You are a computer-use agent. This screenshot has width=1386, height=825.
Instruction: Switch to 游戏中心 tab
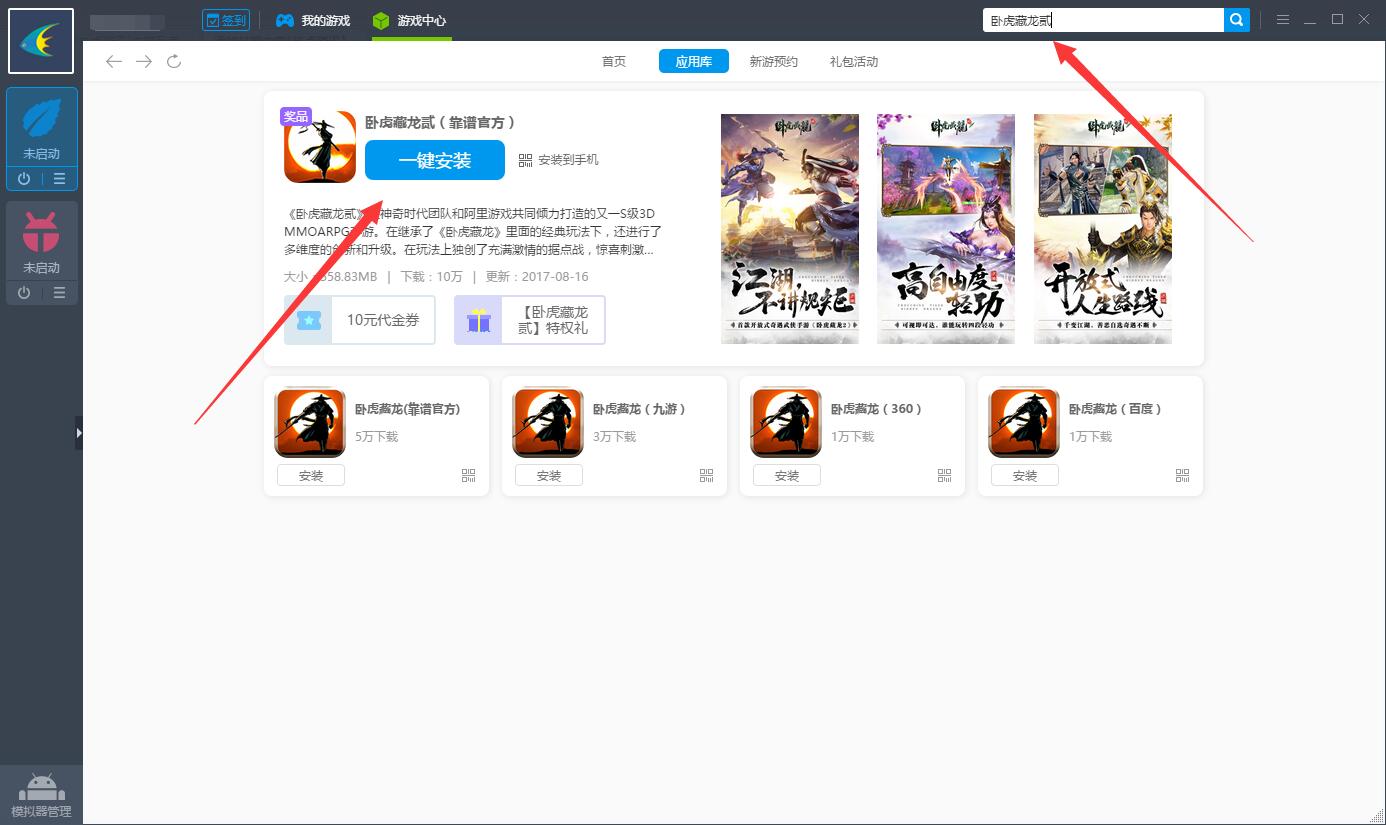point(410,20)
